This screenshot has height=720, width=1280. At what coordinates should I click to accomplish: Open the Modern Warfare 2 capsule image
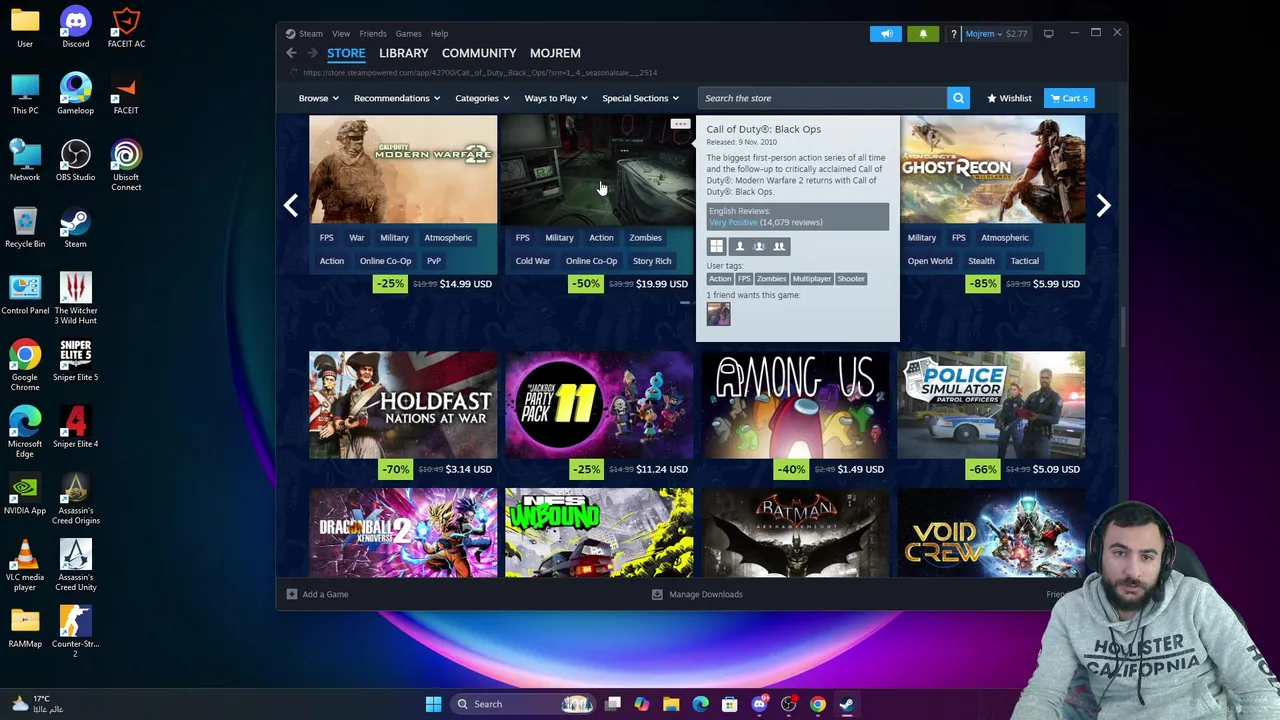[403, 169]
